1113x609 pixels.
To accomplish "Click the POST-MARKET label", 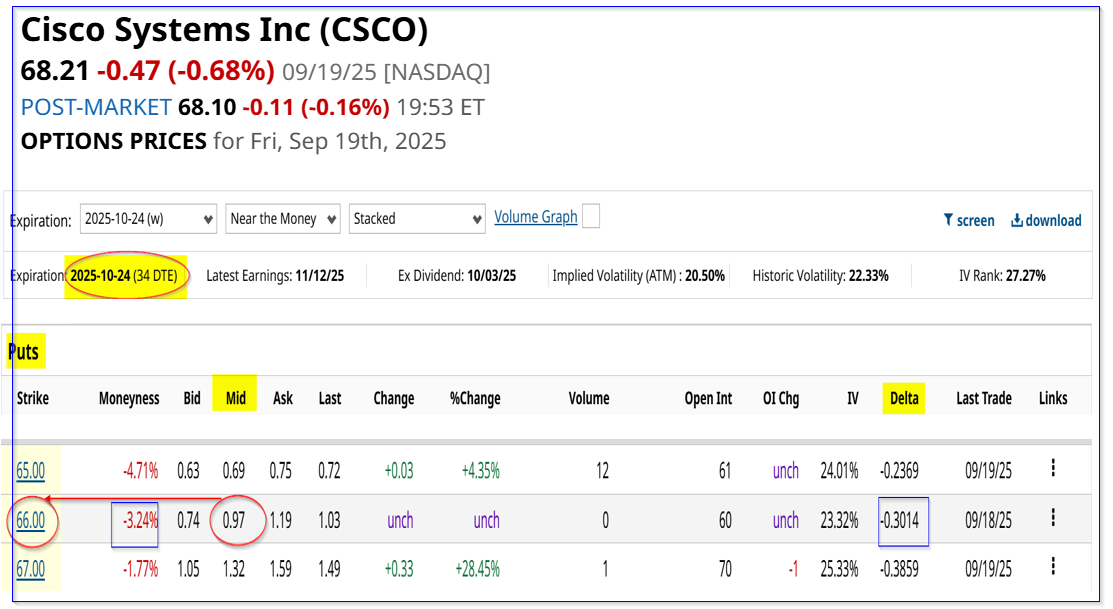I will [x=96, y=107].
